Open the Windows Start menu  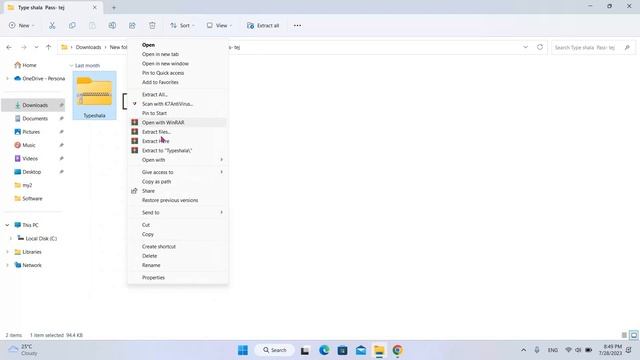click(x=243, y=350)
